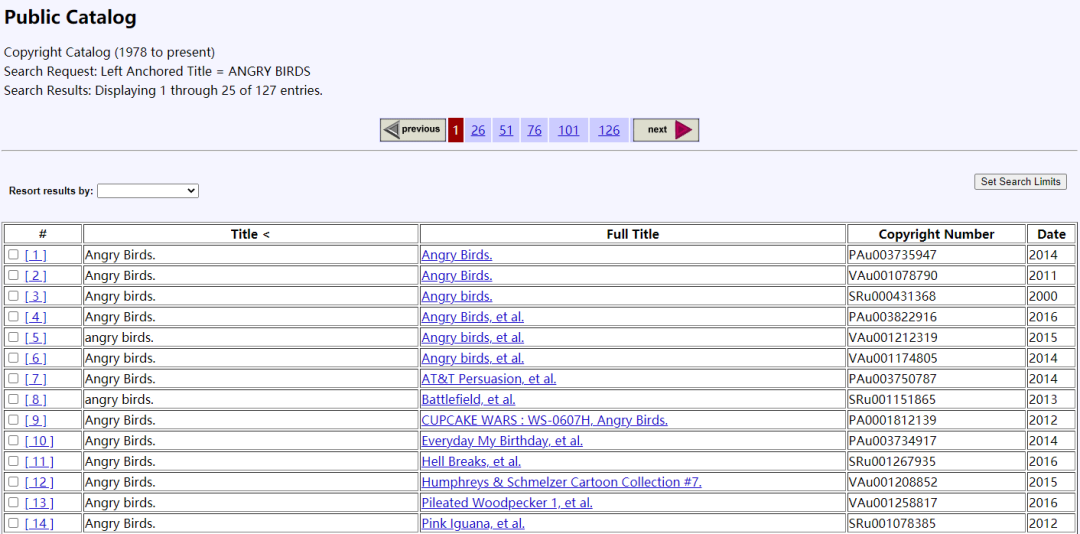Open Angry Birds, et al. dated 2016

(472, 317)
